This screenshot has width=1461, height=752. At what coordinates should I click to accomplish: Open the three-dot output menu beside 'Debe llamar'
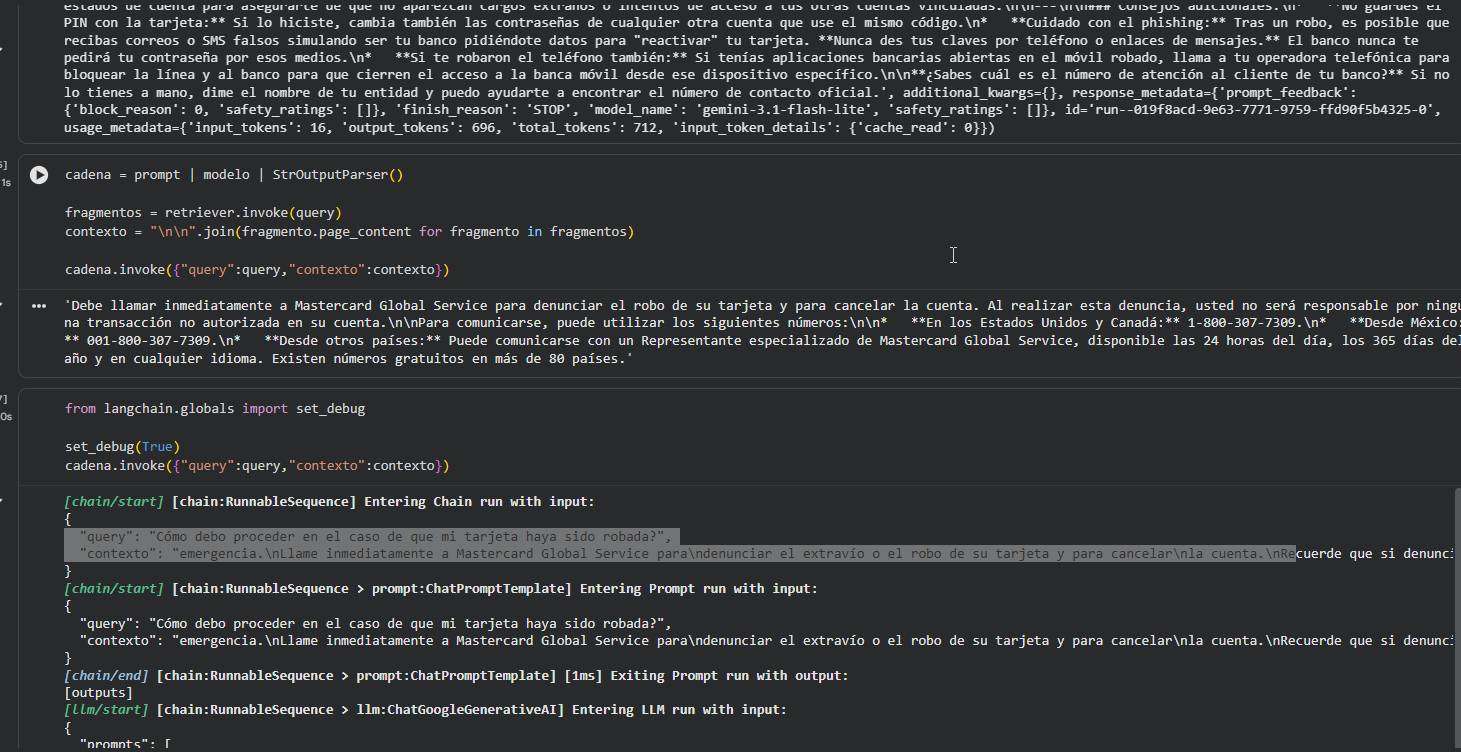point(38,306)
